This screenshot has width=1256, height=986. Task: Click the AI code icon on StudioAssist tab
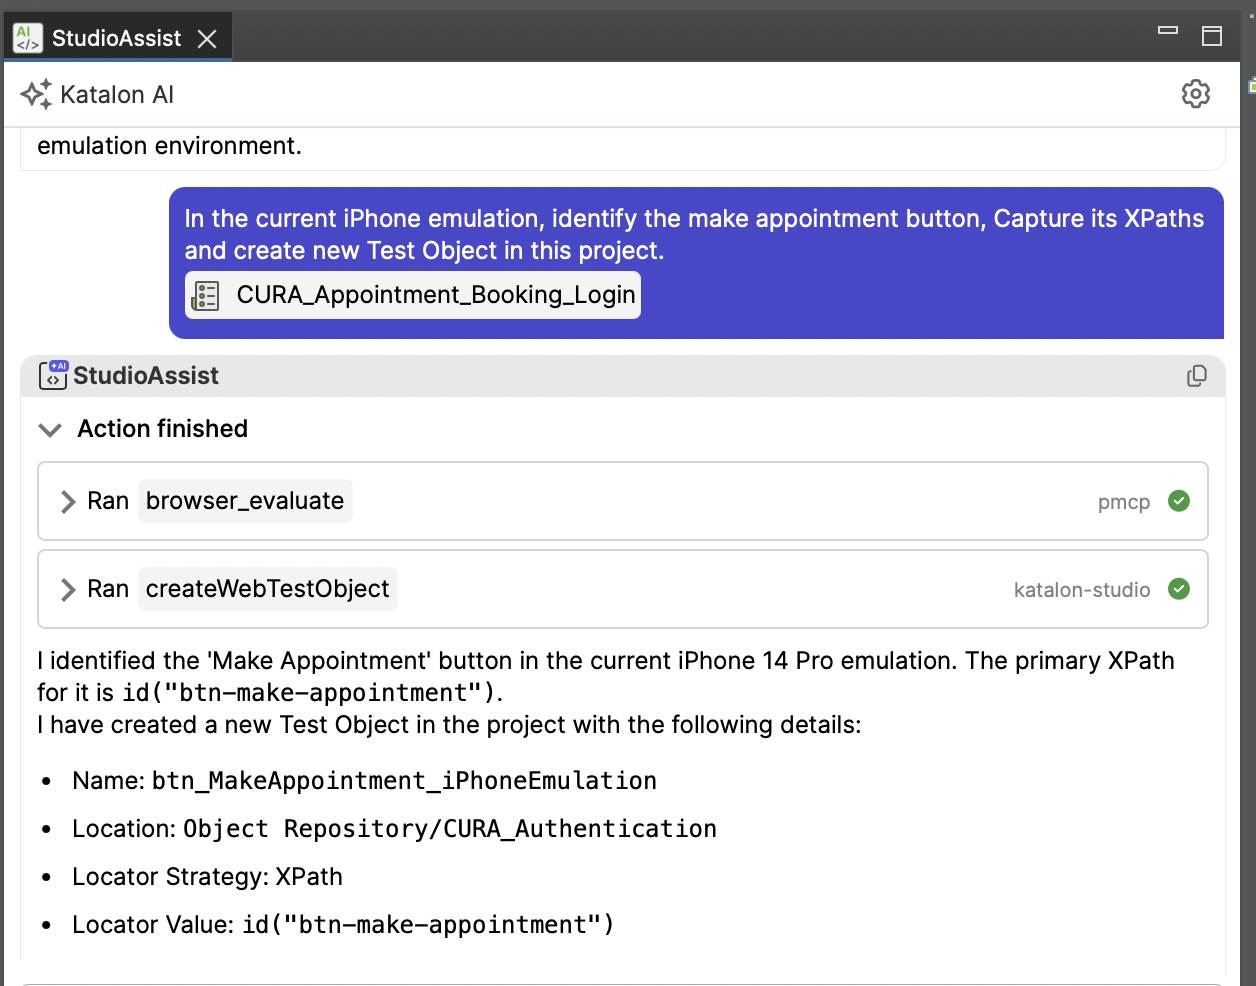26,37
